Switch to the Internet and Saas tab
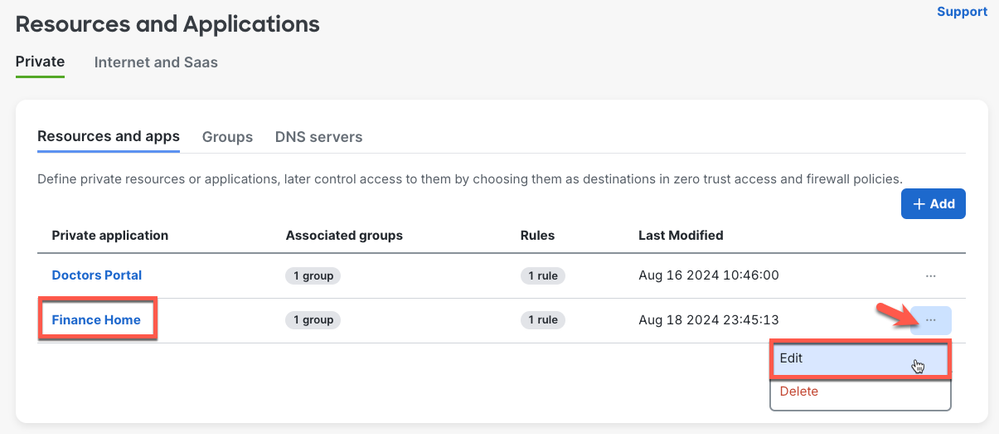This screenshot has height=434, width=999. click(x=156, y=62)
